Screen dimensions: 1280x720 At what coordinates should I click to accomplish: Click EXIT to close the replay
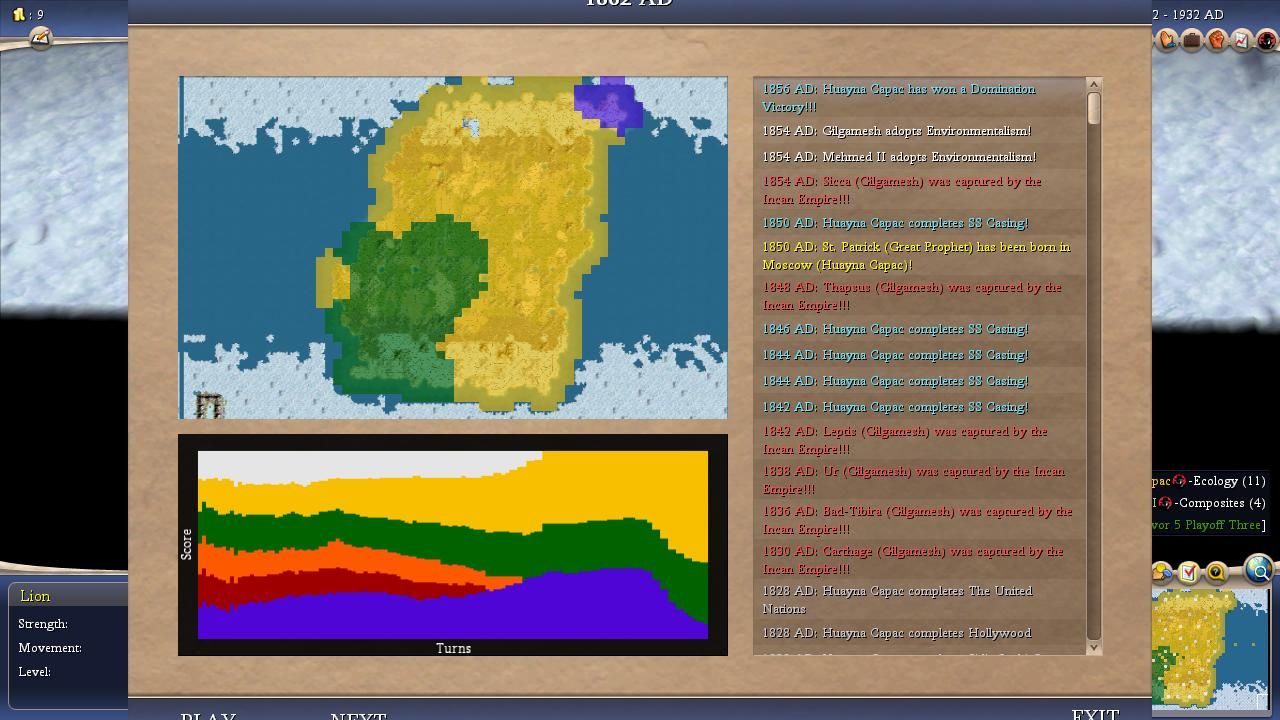pyautogui.click(x=1095, y=714)
